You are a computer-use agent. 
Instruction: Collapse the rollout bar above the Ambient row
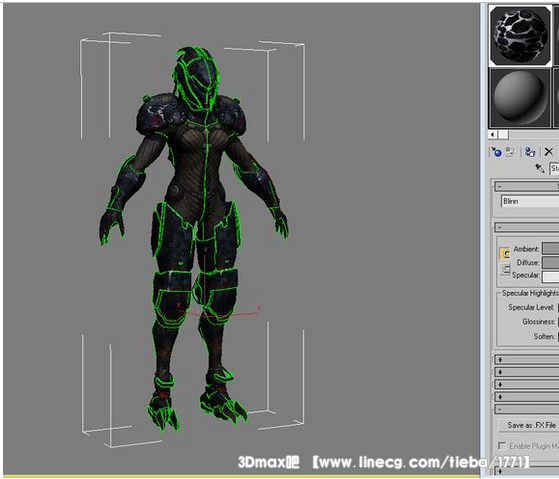point(527,227)
